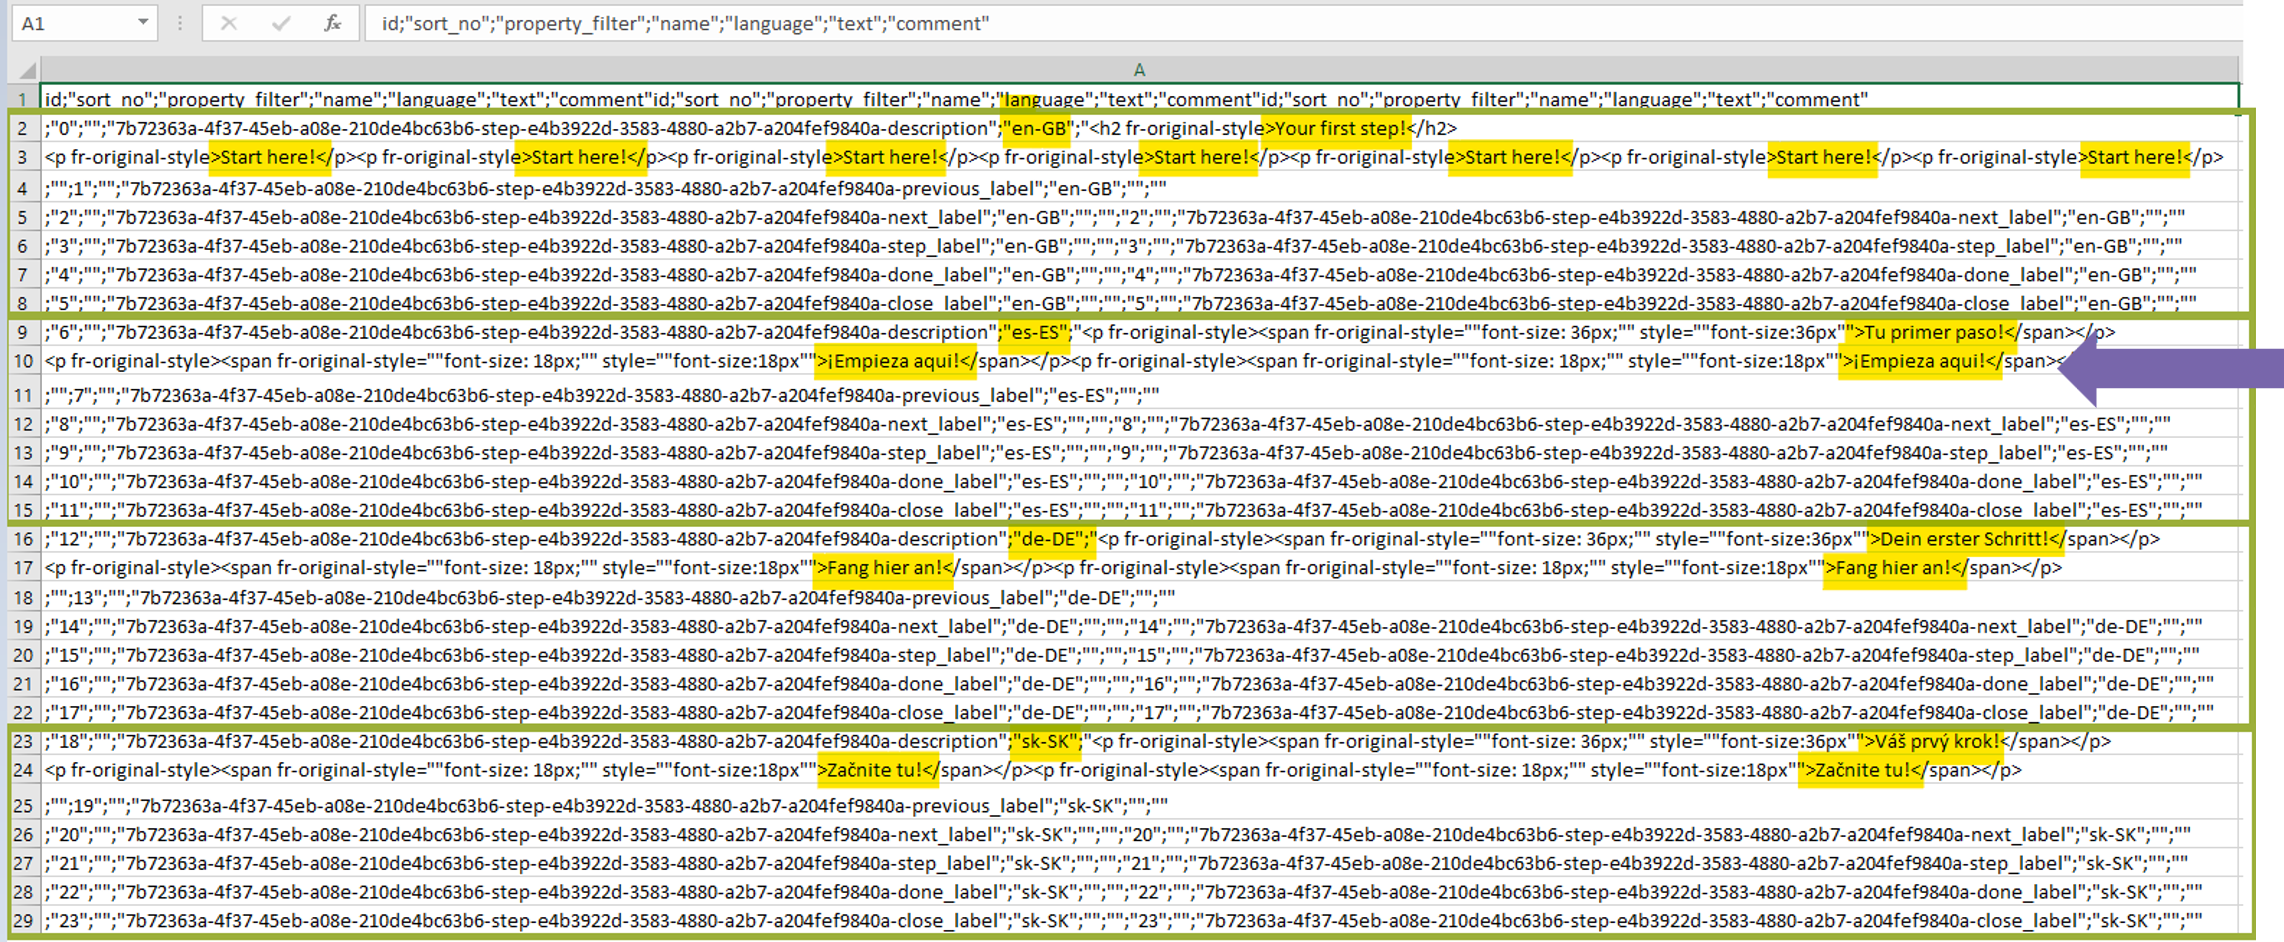This screenshot has width=2284, height=942.
Task: Select row 1 header
Action: [22, 99]
